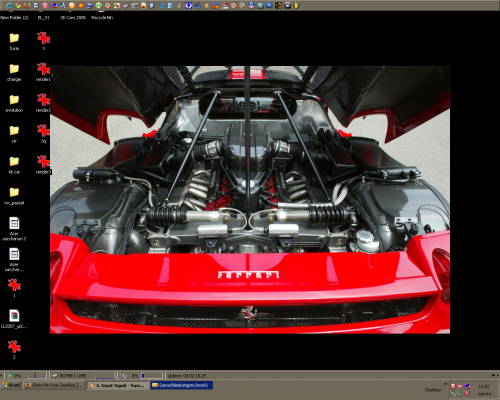Select the topmost folder in the left column

tap(14, 38)
